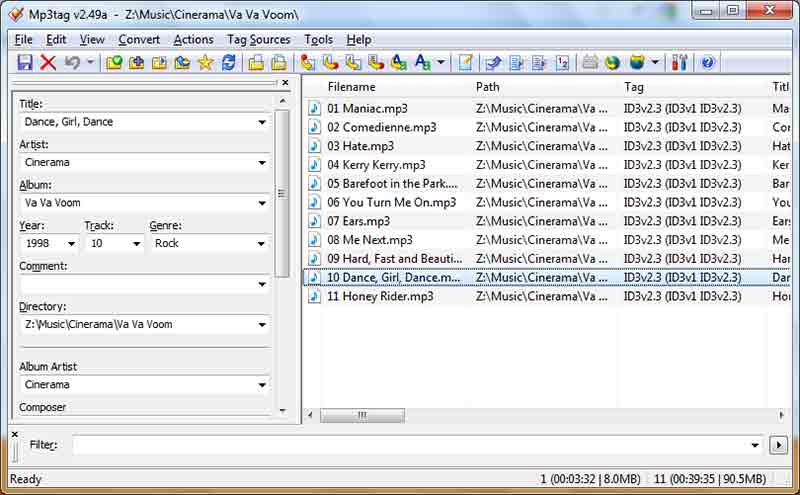Viewport: 800px width, 495px height.
Task: Select the file 05 Barefoot in the Park
Action: pyautogui.click(x=392, y=184)
